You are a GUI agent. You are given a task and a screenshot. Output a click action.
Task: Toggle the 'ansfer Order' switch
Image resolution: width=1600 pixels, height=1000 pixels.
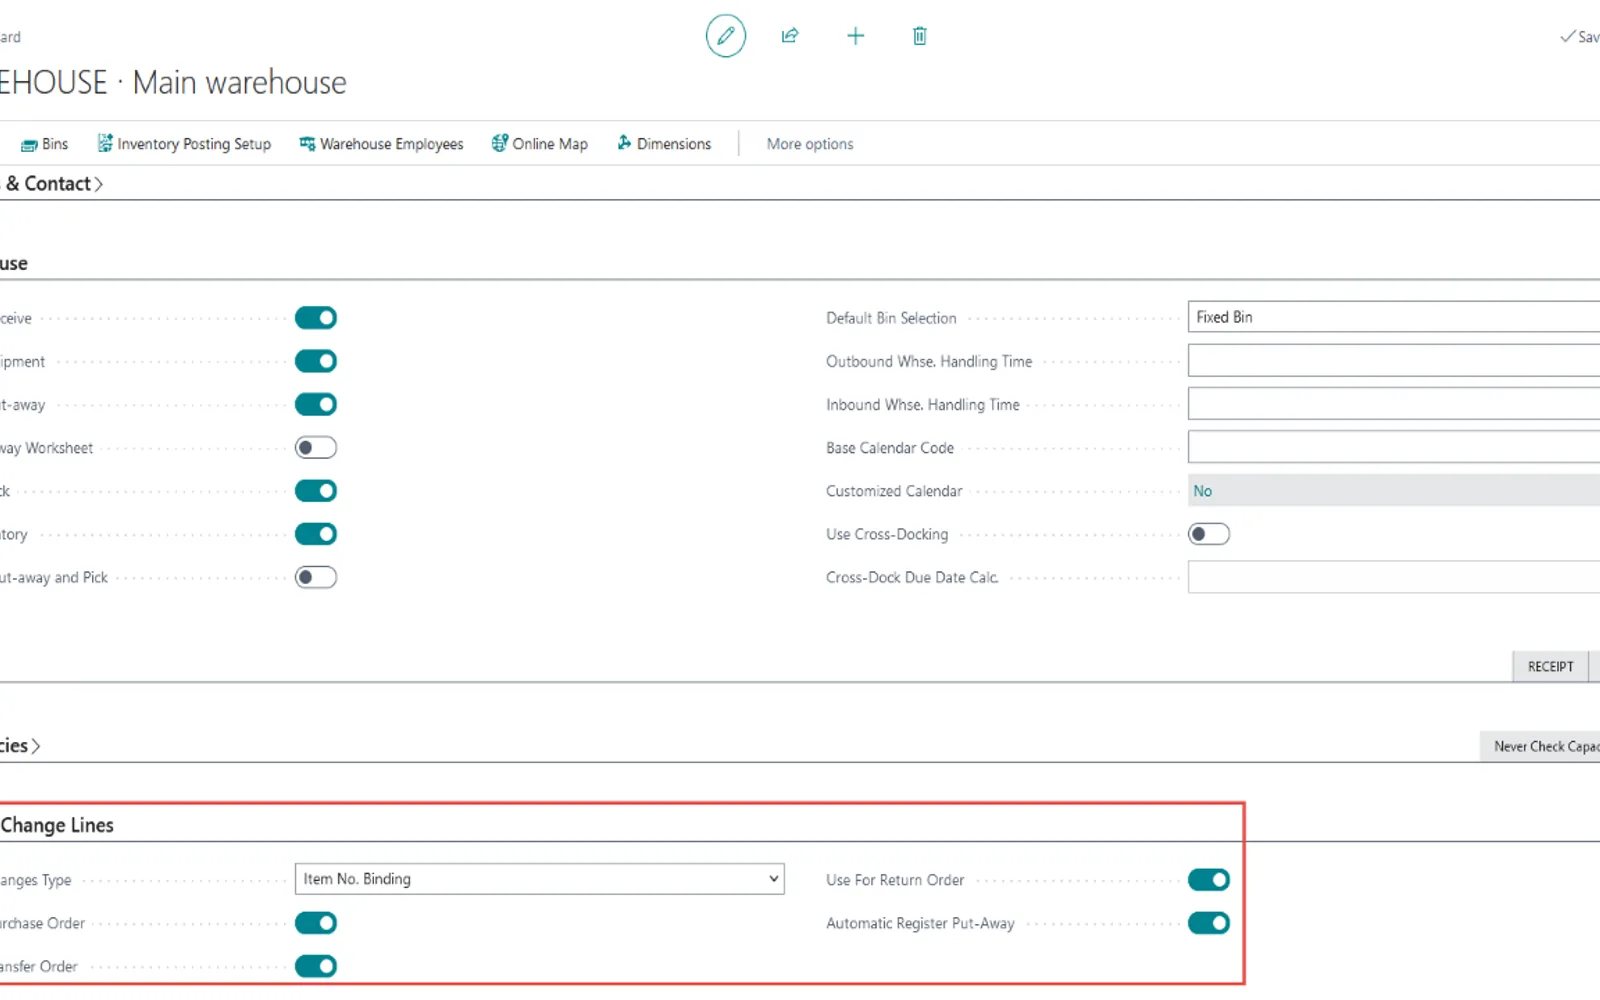coord(316,966)
